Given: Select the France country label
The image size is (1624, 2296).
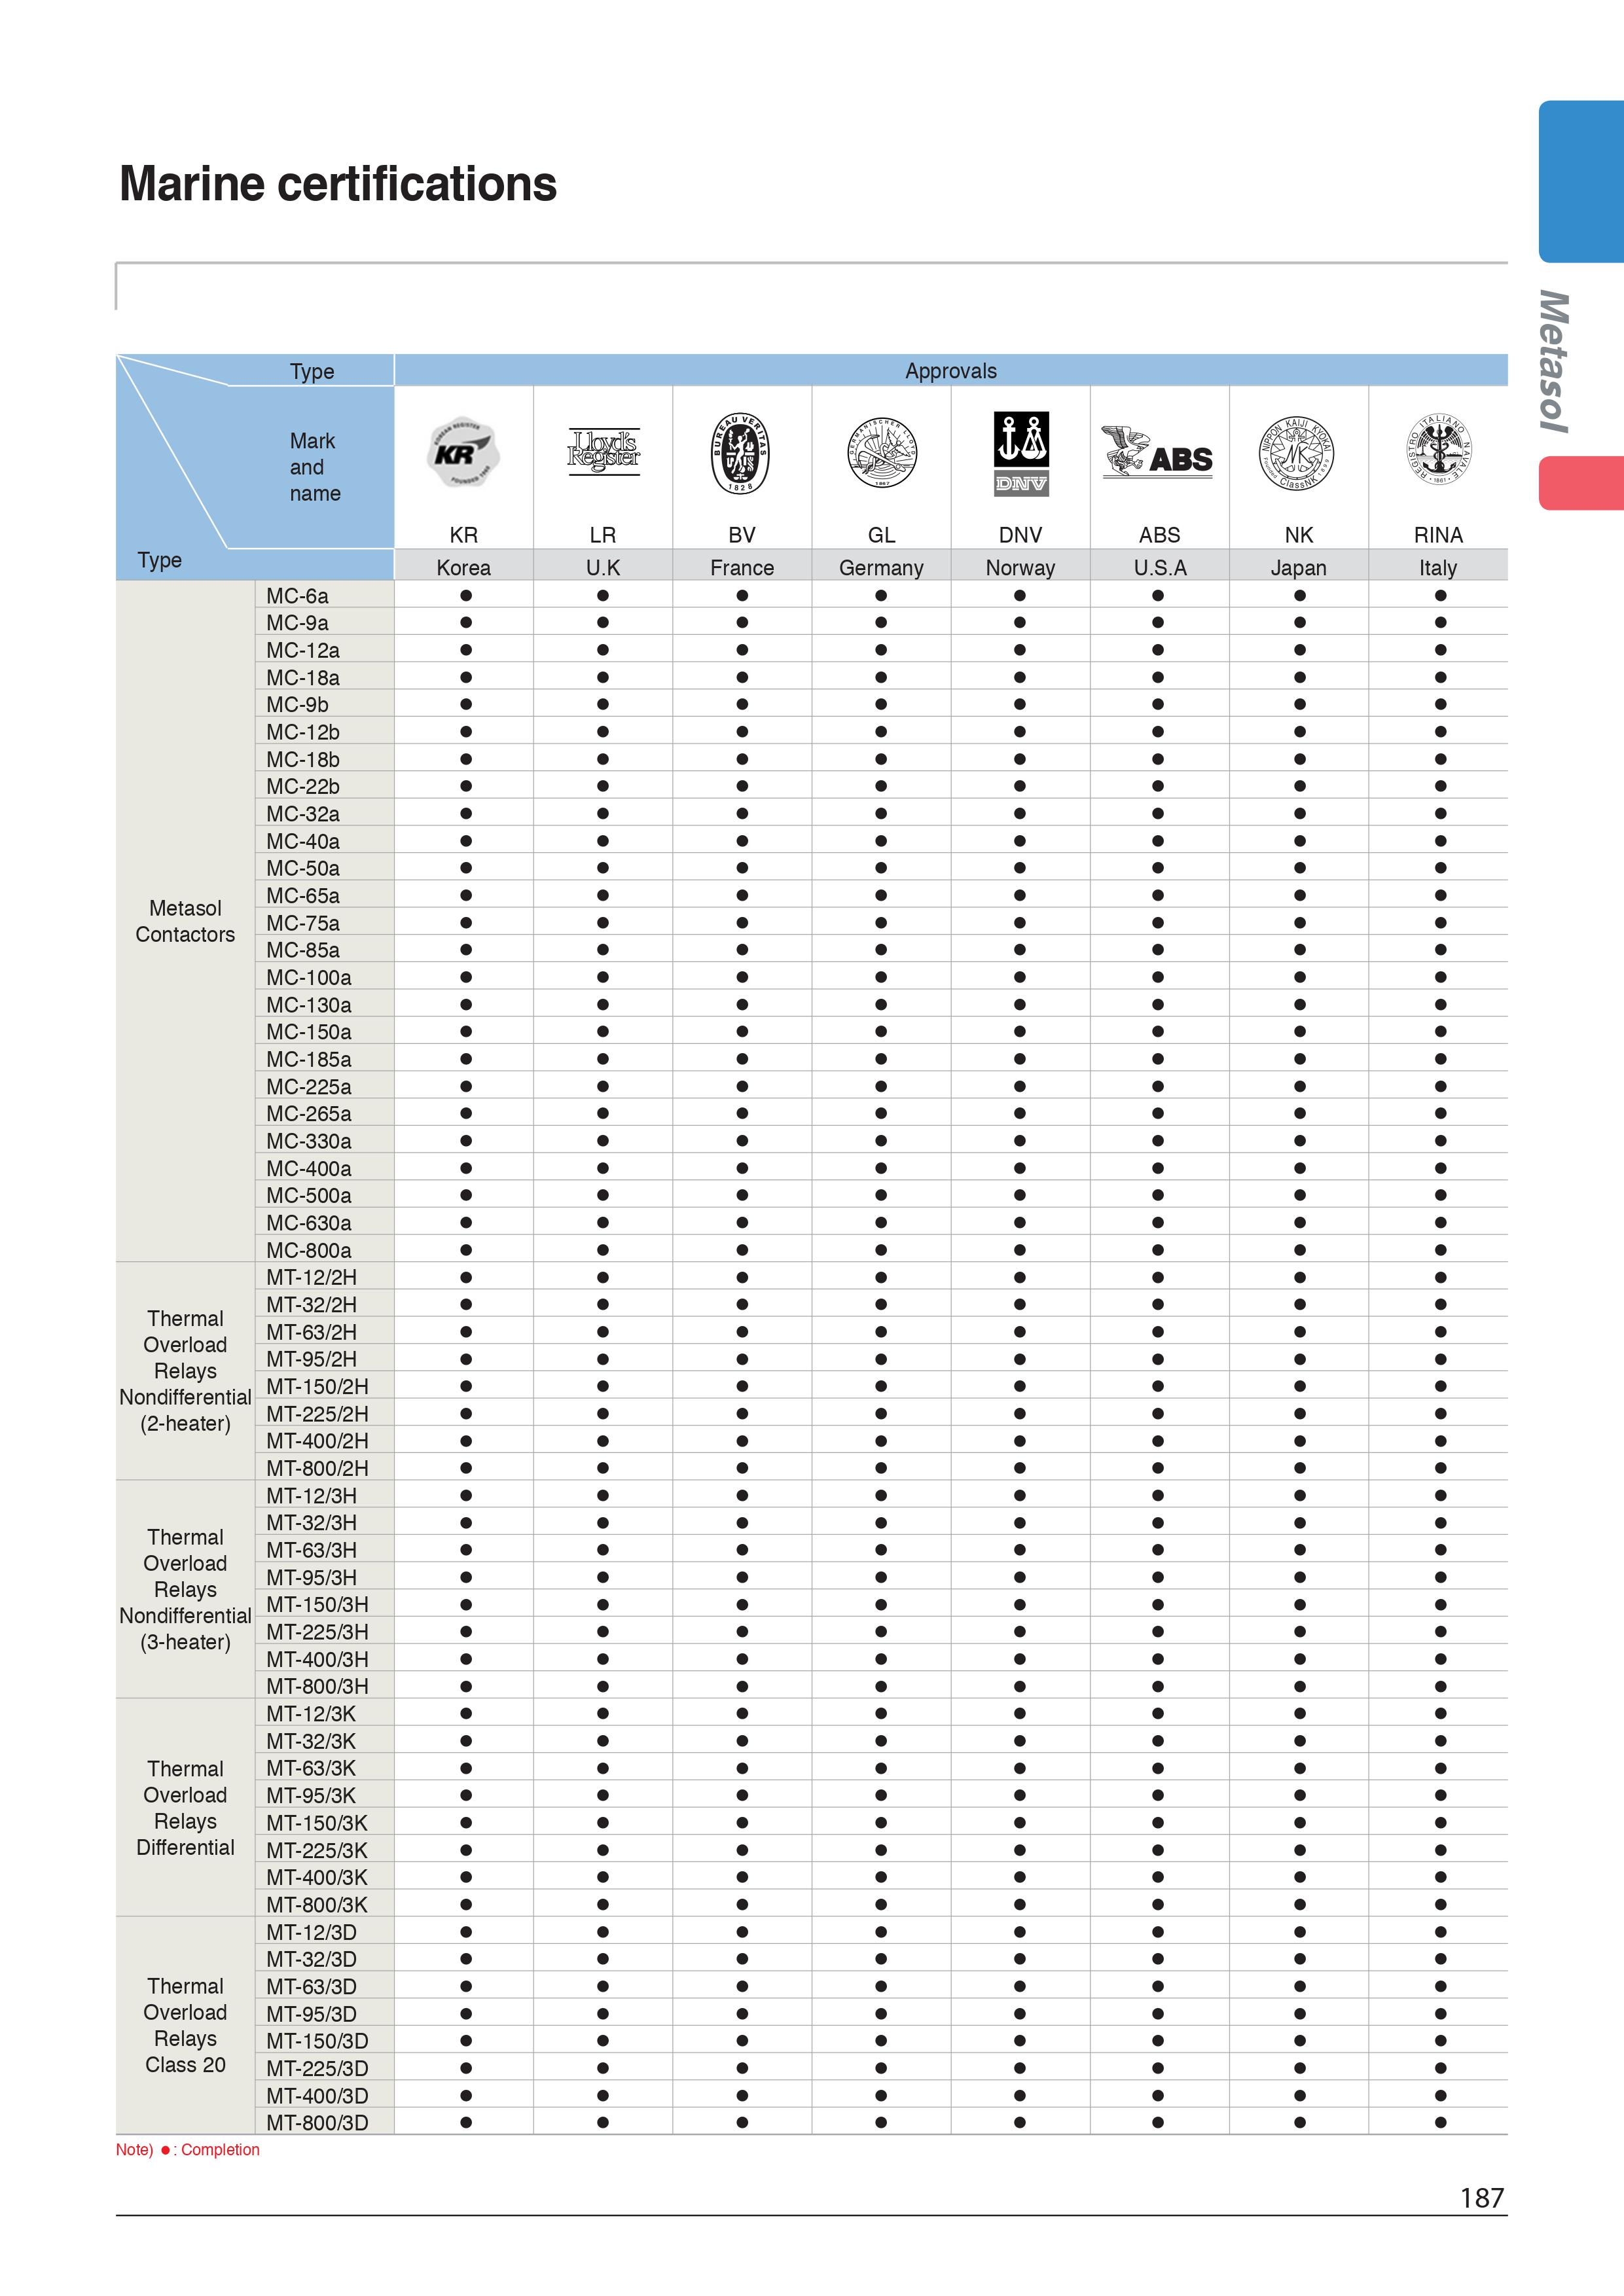Looking at the screenshot, I should pos(742,567).
